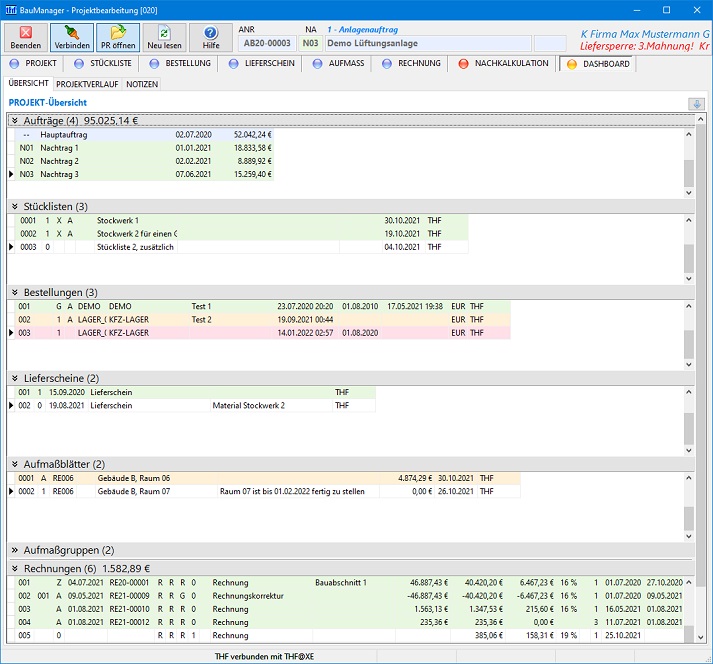
Task: Select invoice RE20-00001 row
Action: point(349,583)
